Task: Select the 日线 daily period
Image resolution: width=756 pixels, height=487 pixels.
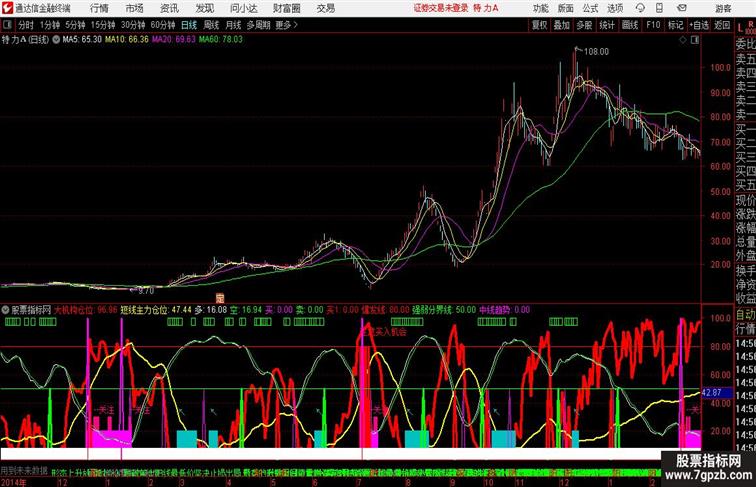Action: tap(189, 25)
